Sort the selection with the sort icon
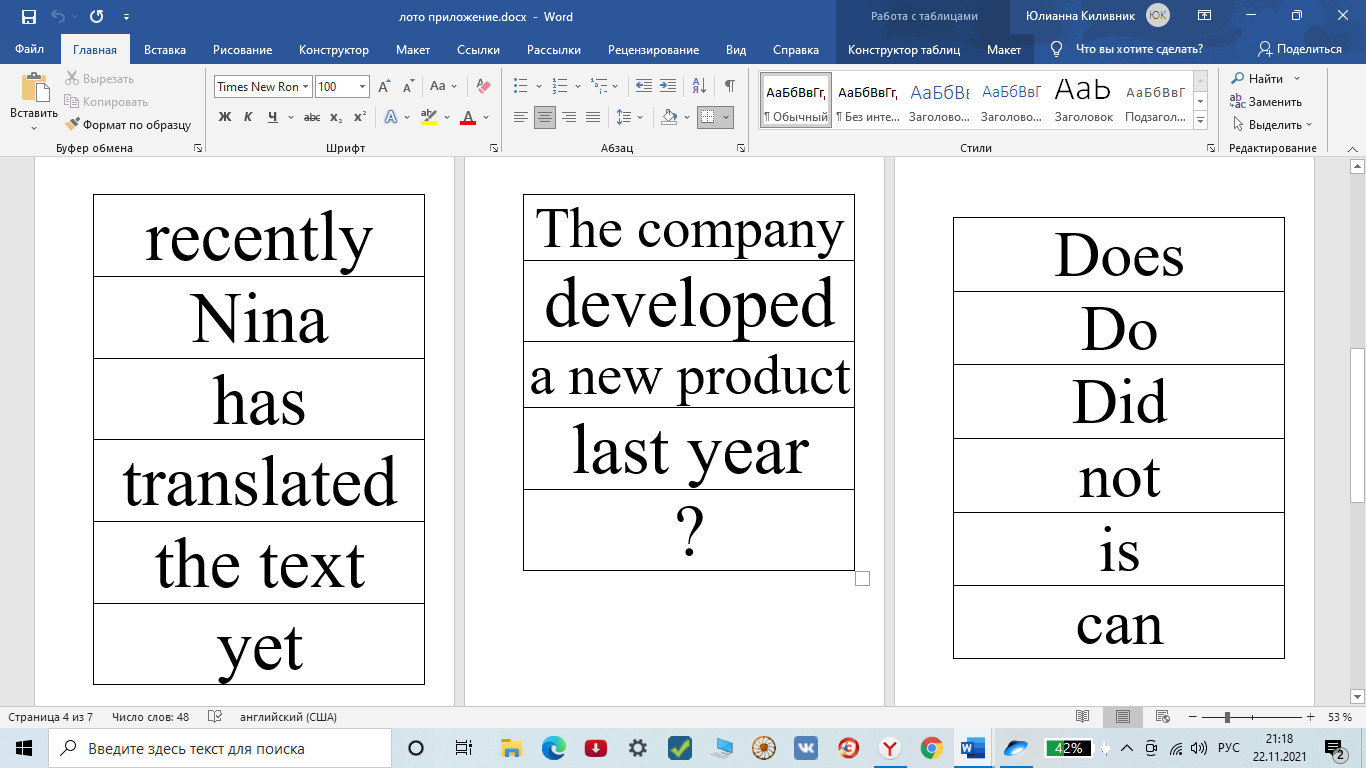1366x768 pixels. [x=699, y=87]
